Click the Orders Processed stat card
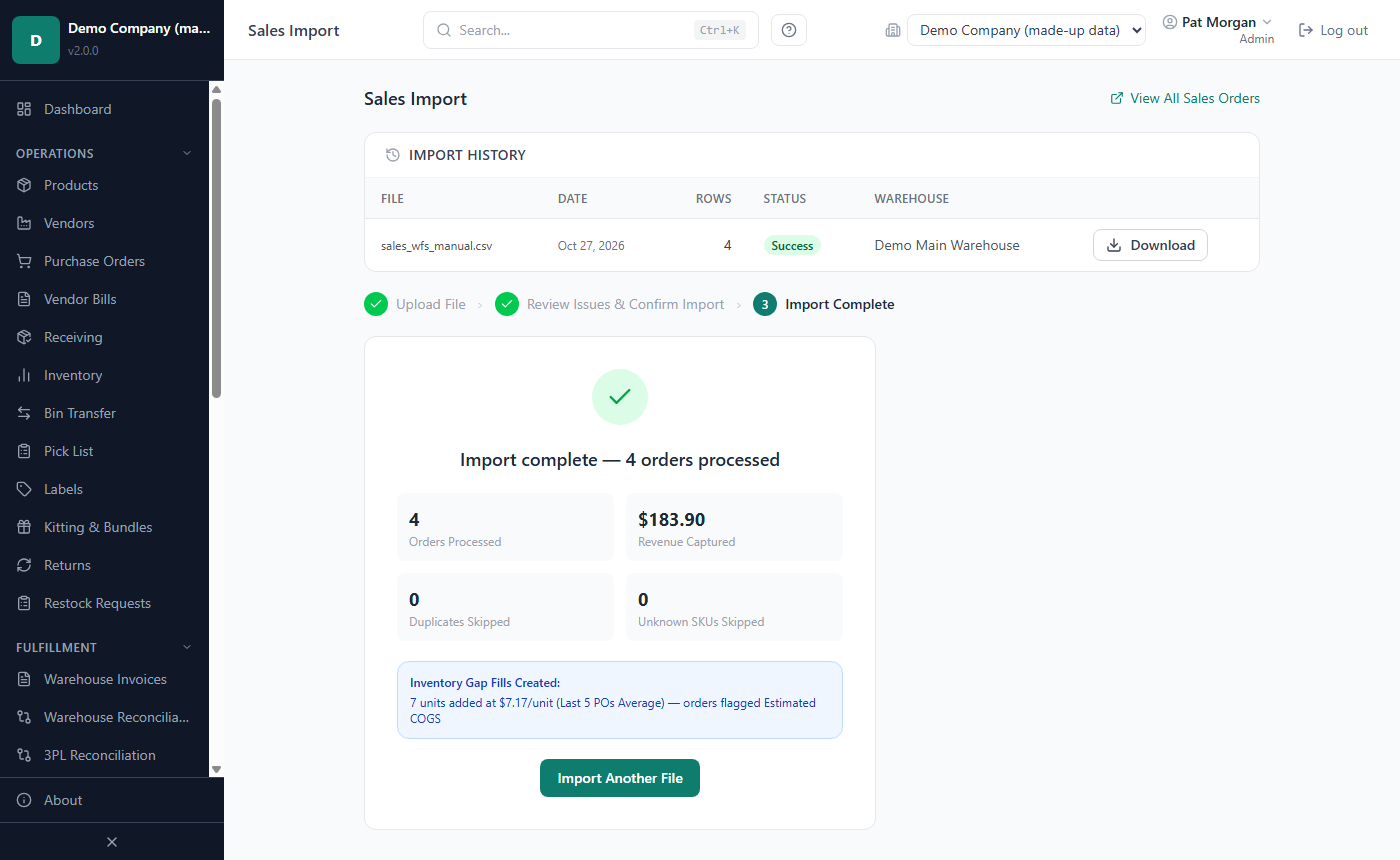This screenshot has height=860, width=1400. [505, 527]
